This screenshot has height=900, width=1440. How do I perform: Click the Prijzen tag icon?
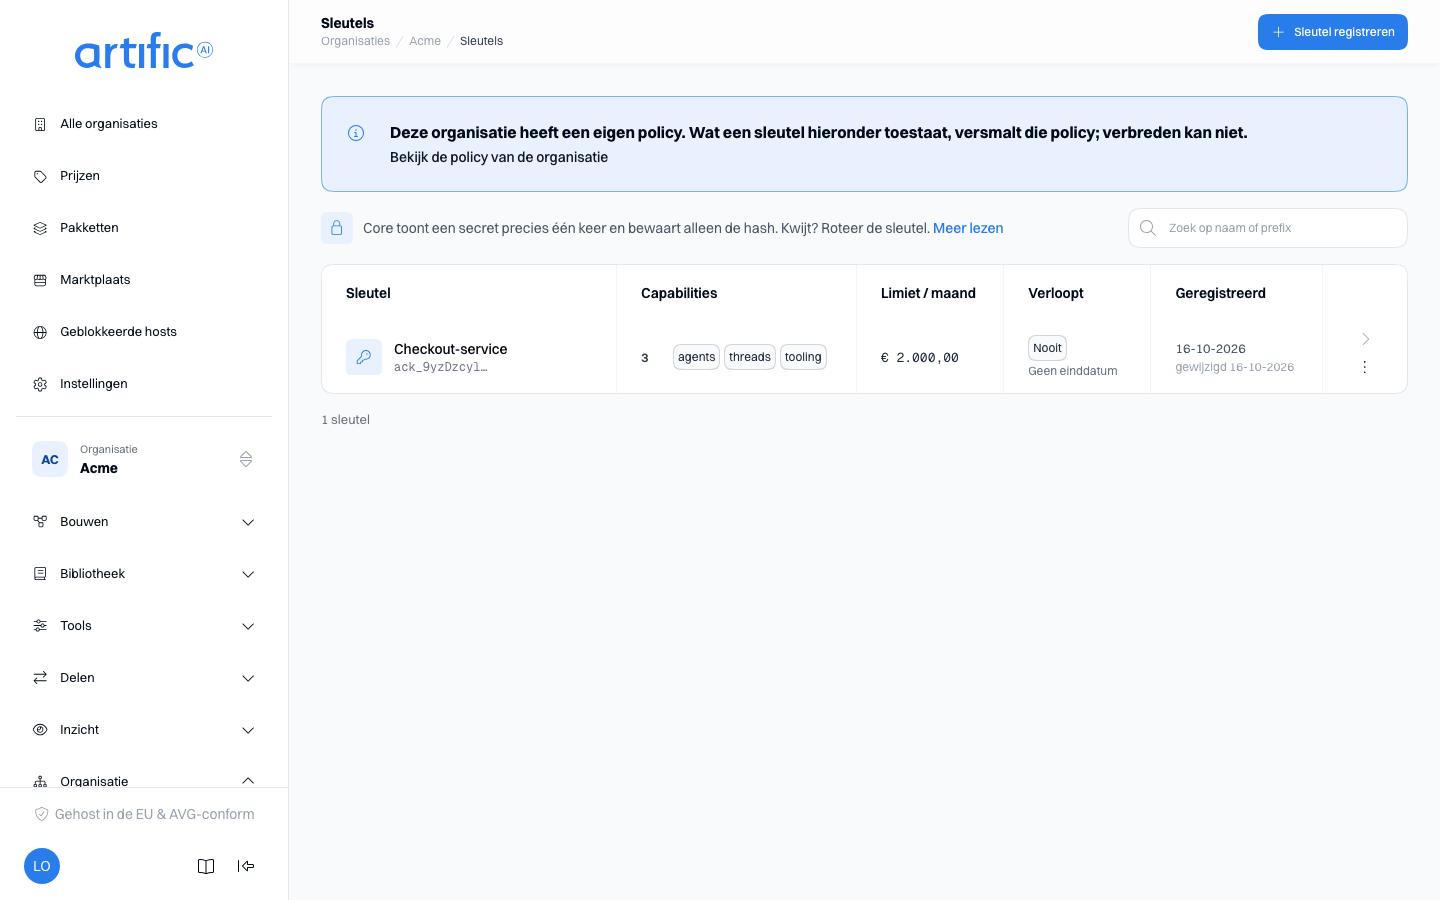click(x=40, y=176)
